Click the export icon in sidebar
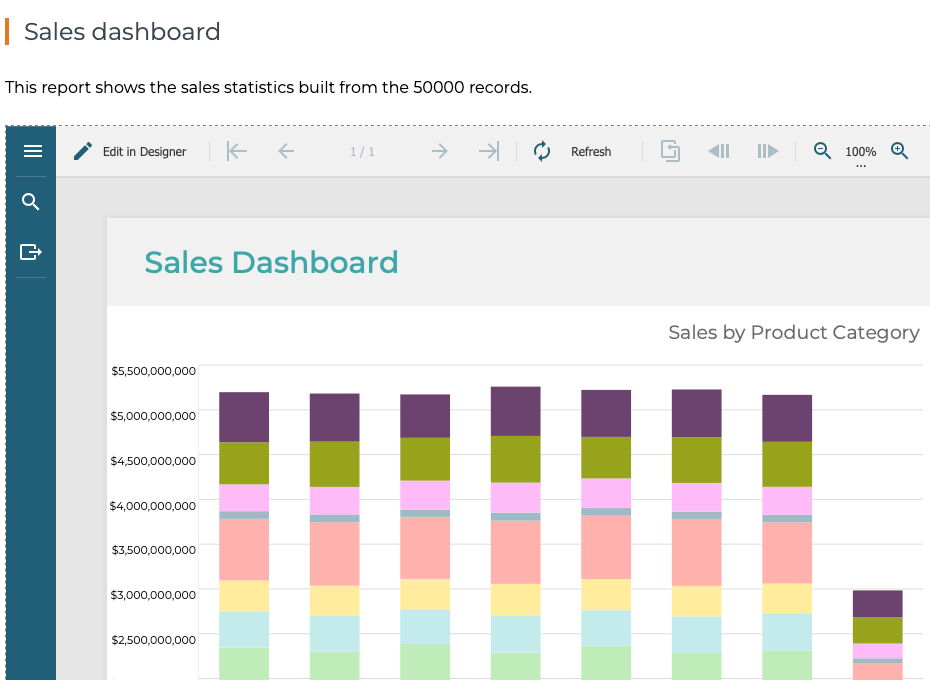 click(x=31, y=252)
